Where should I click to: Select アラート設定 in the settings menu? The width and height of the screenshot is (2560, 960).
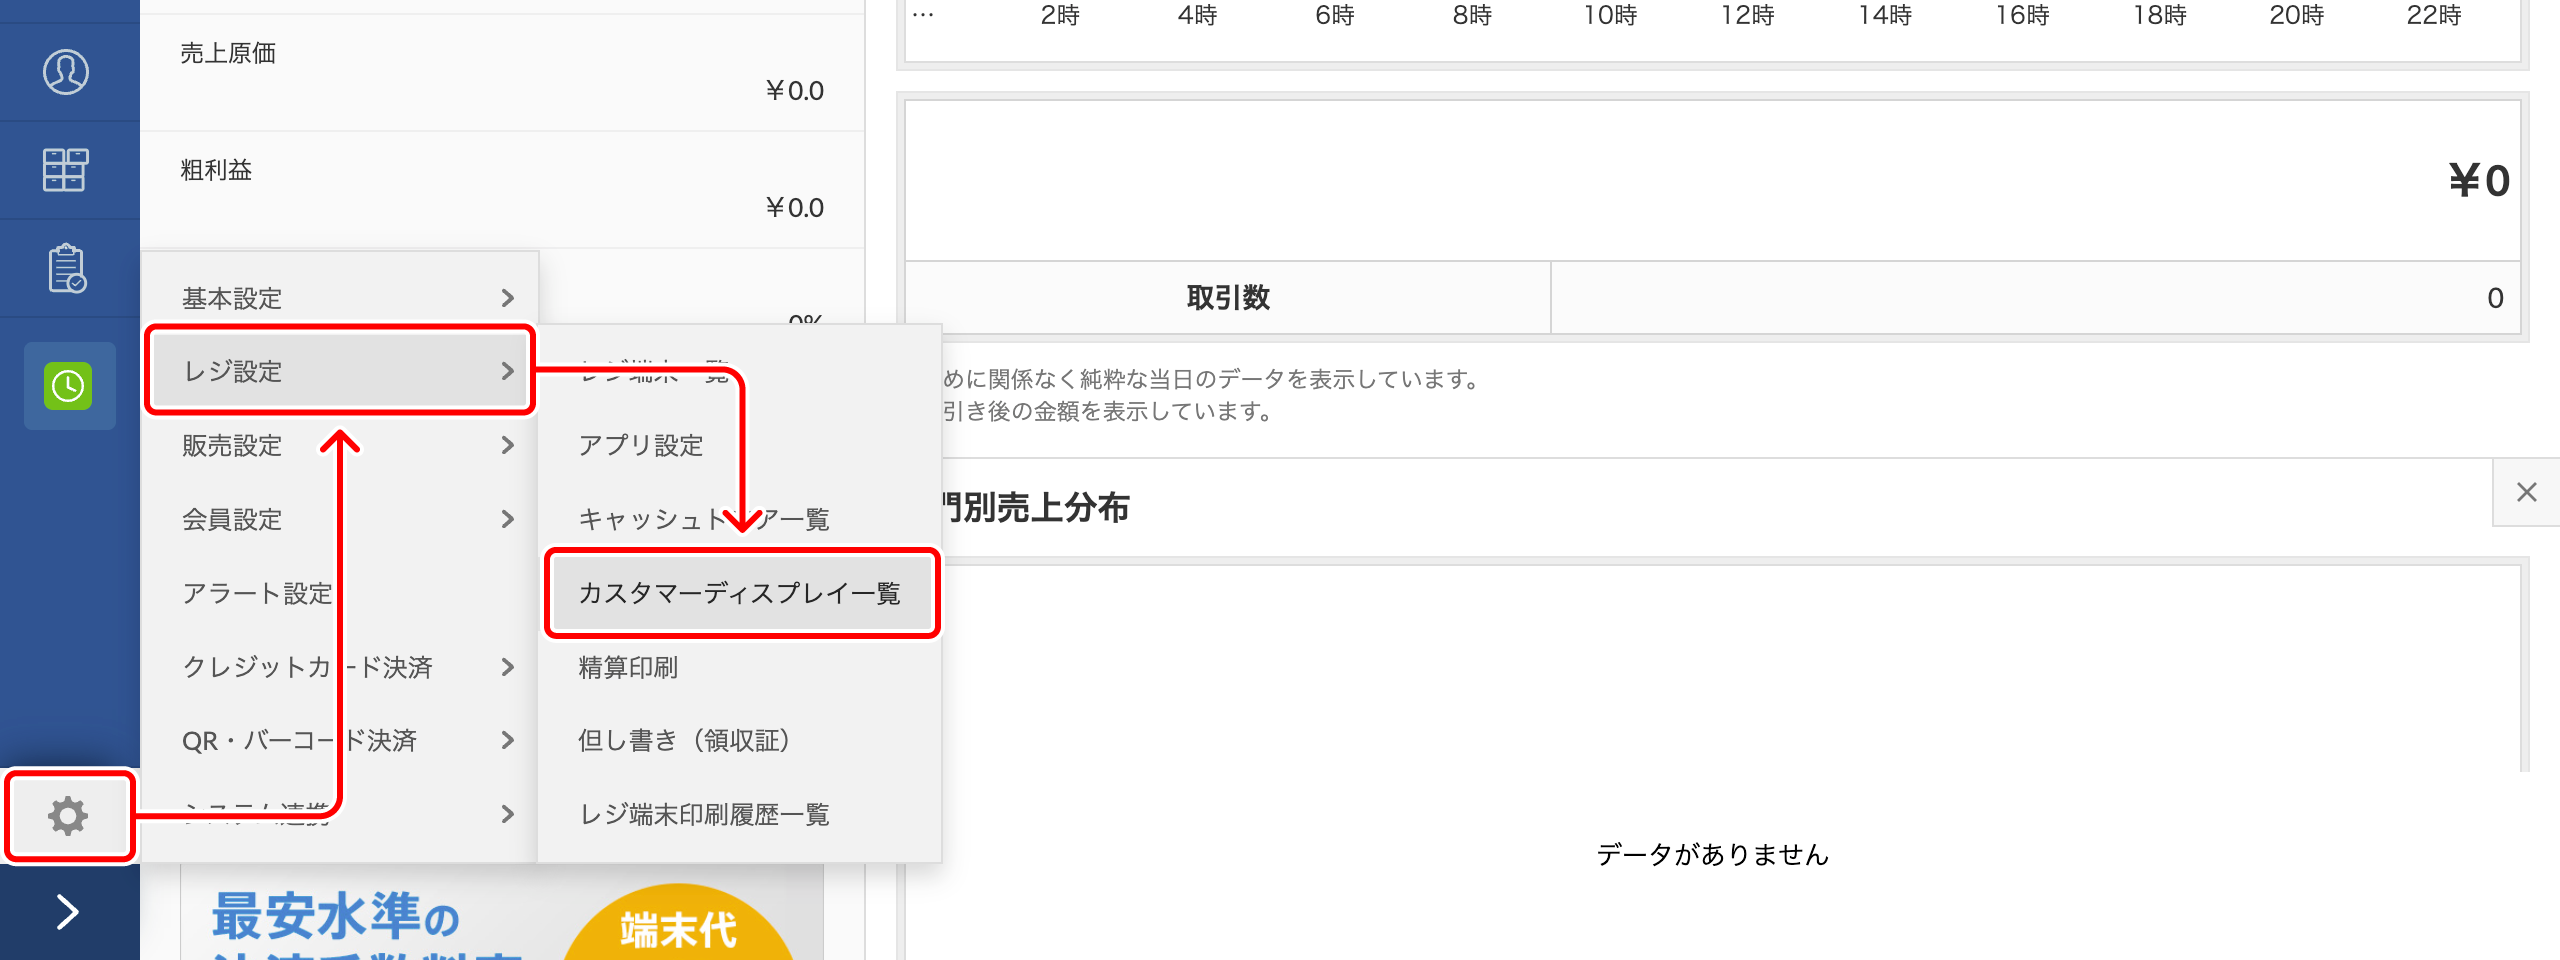257,593
